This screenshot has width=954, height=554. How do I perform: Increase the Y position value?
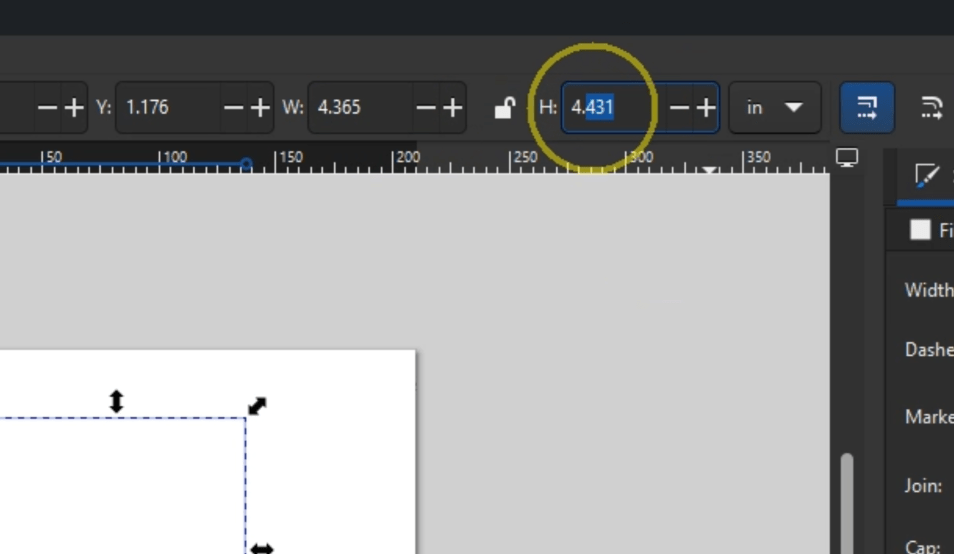(x=260, y=107)
